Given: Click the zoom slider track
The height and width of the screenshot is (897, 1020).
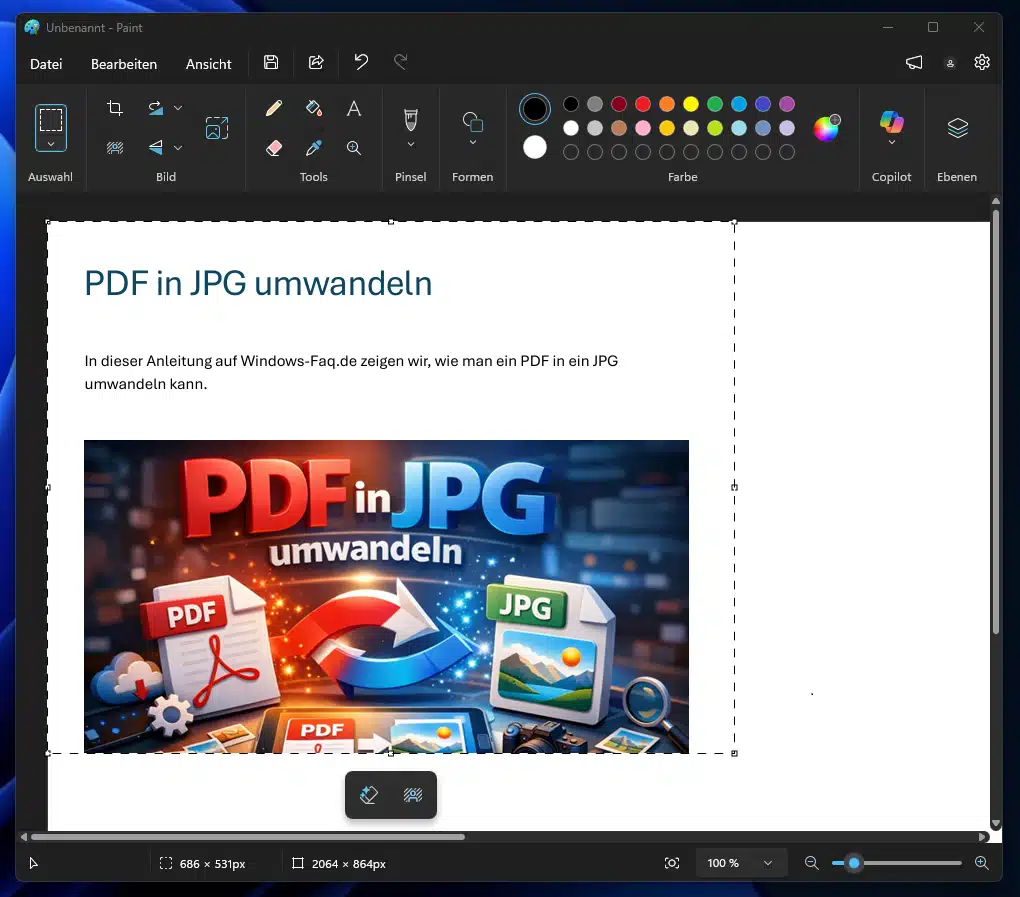Looking at the screenshot, I should 910,863.
